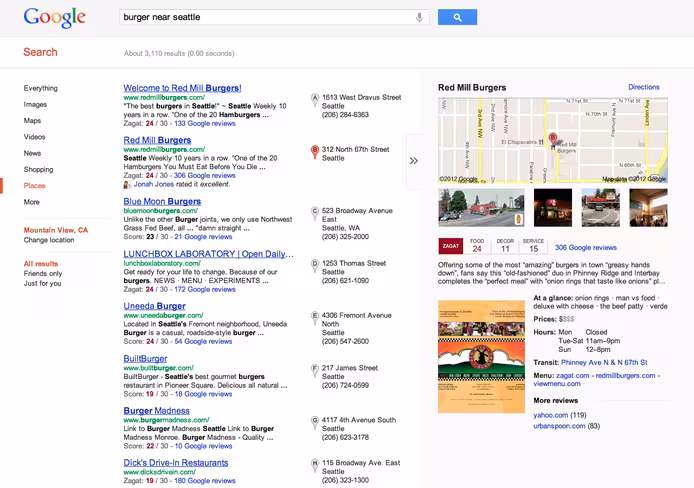The image size is (694, 488).
Task: Click the Red Mill Burgers map preview
Action: (553, 140)
